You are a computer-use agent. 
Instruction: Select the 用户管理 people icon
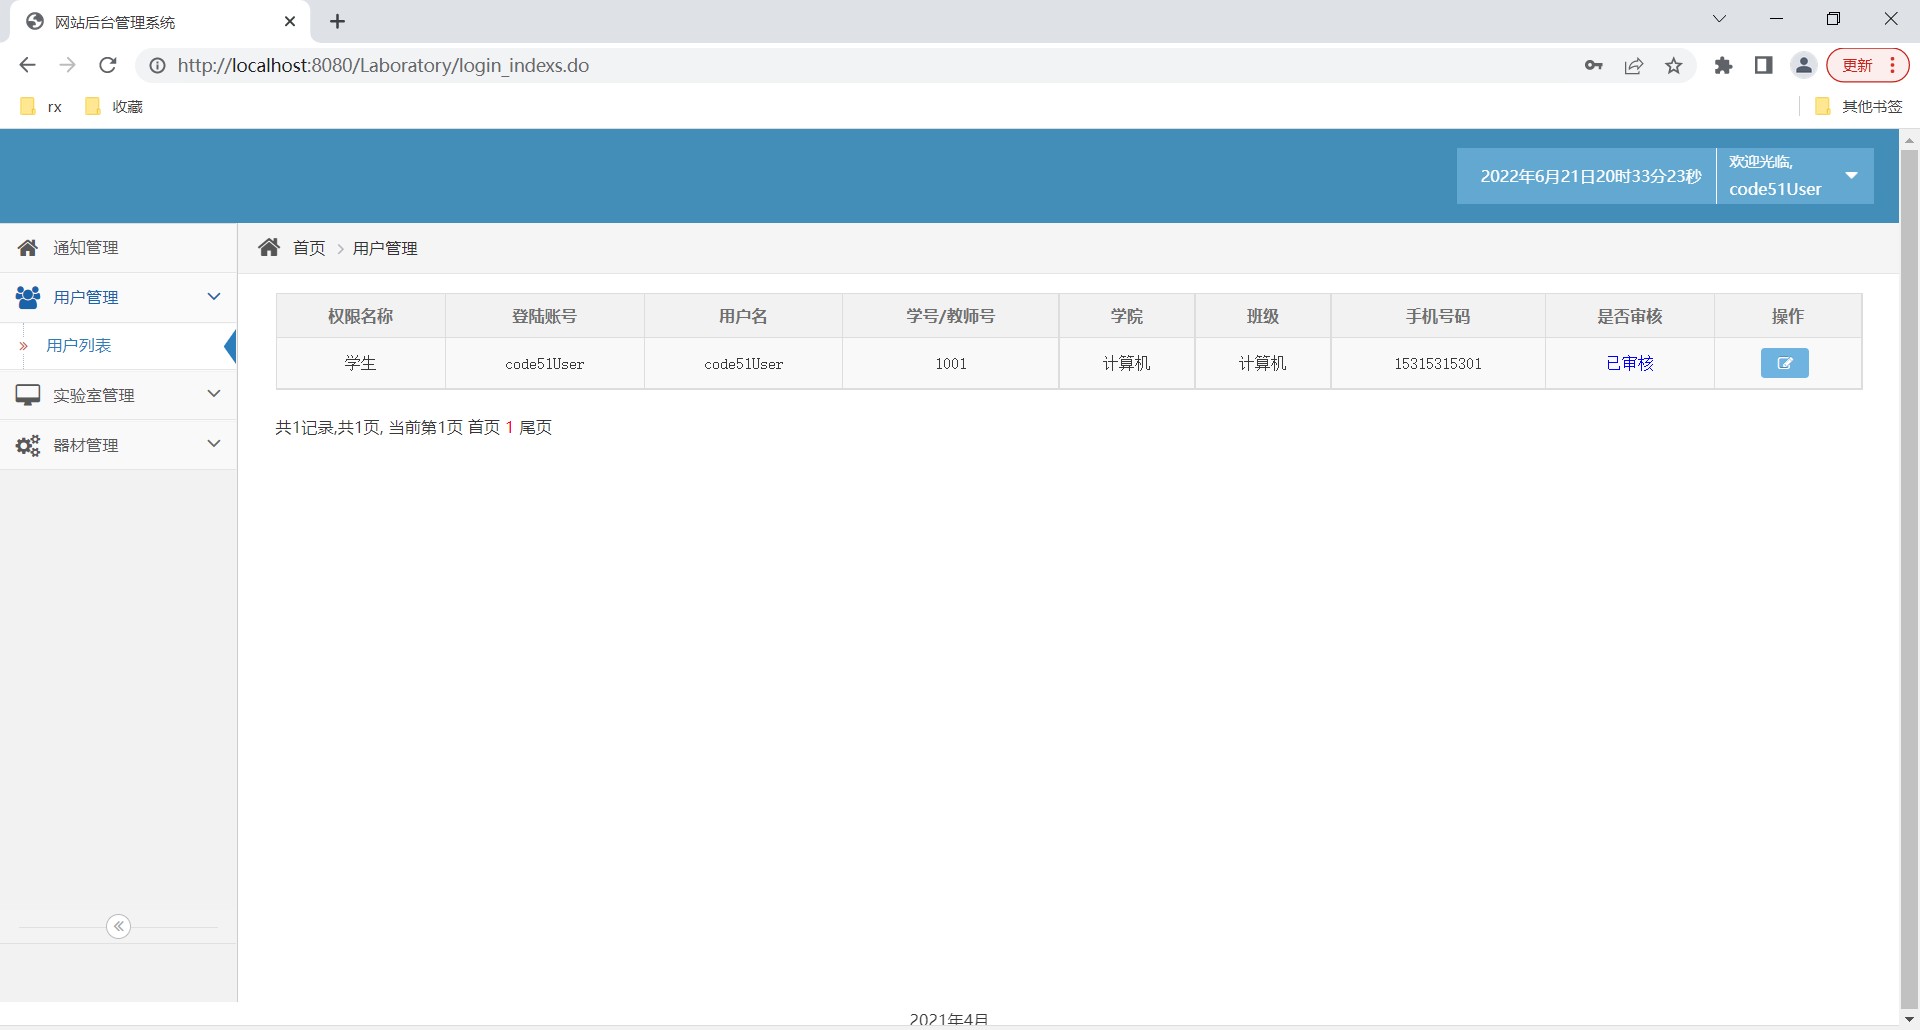pyautogui.click(x=27, y=296)
